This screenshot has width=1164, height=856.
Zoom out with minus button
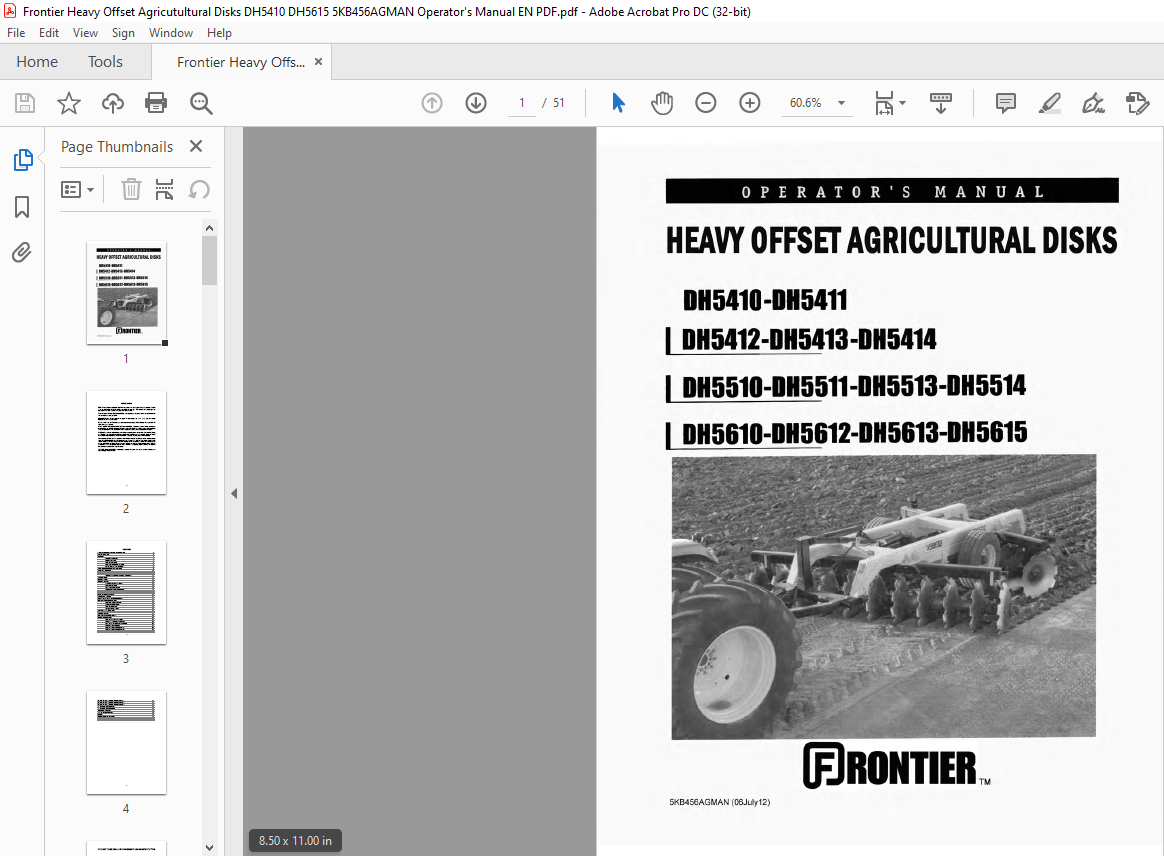(705, 102)
